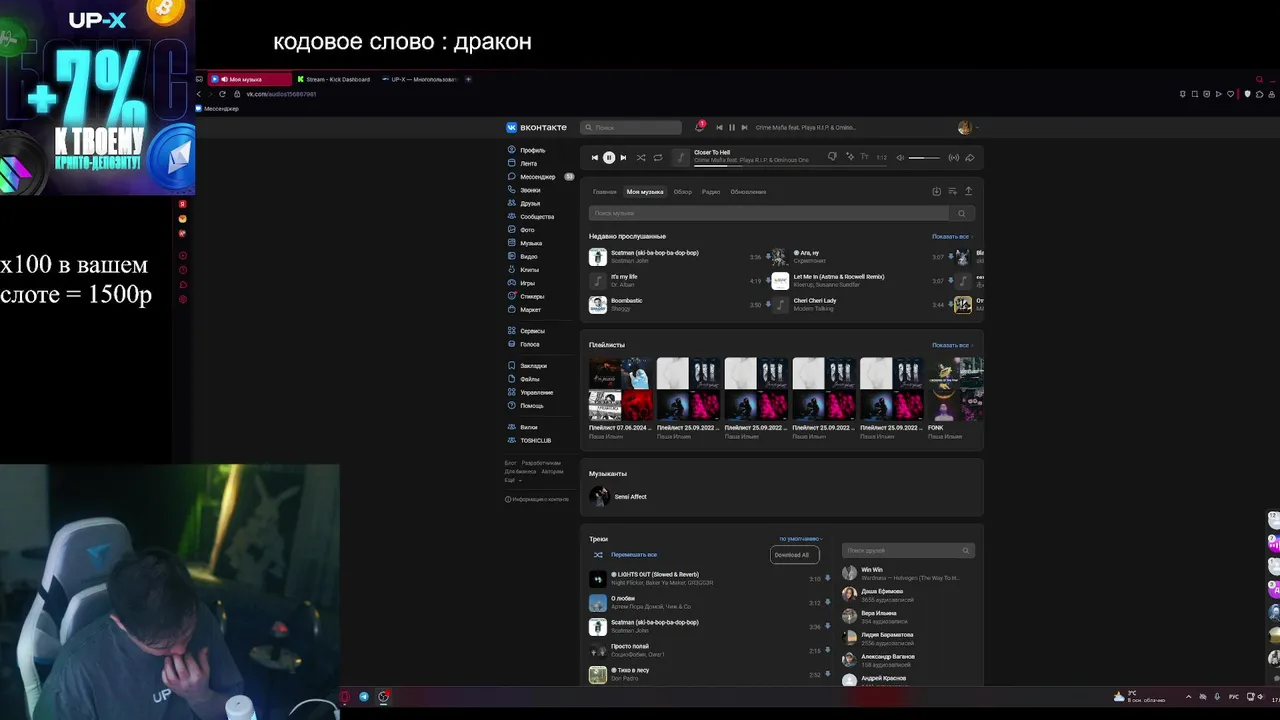Open the TOSHICLUB community shortcut

click(535, 441)
